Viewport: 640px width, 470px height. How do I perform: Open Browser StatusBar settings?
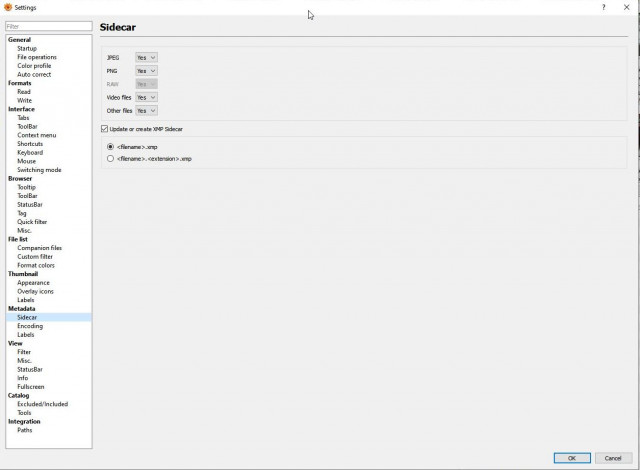(30, 204)
